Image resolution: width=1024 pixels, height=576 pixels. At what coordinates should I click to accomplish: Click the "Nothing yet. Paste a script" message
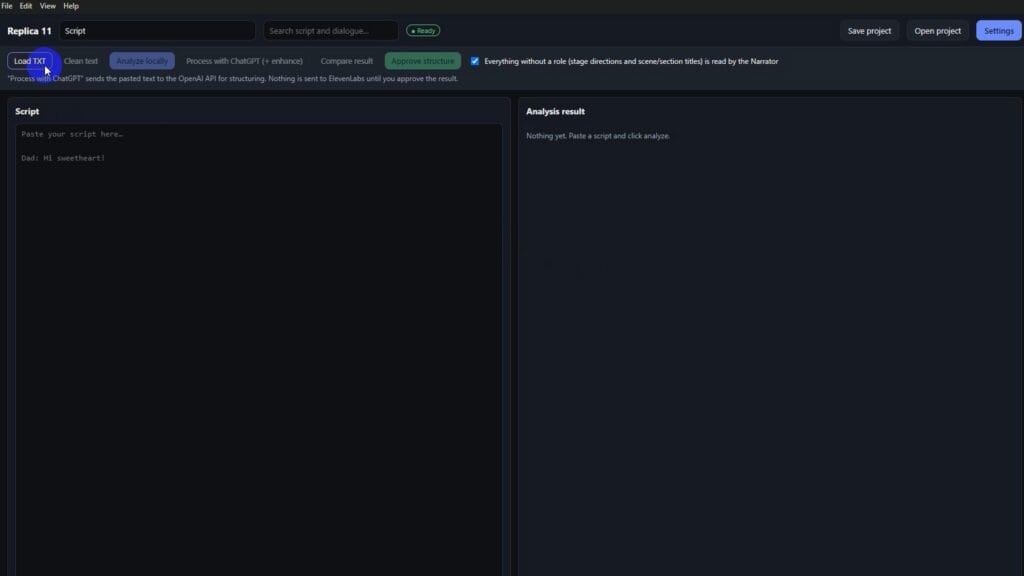point(598,136)
